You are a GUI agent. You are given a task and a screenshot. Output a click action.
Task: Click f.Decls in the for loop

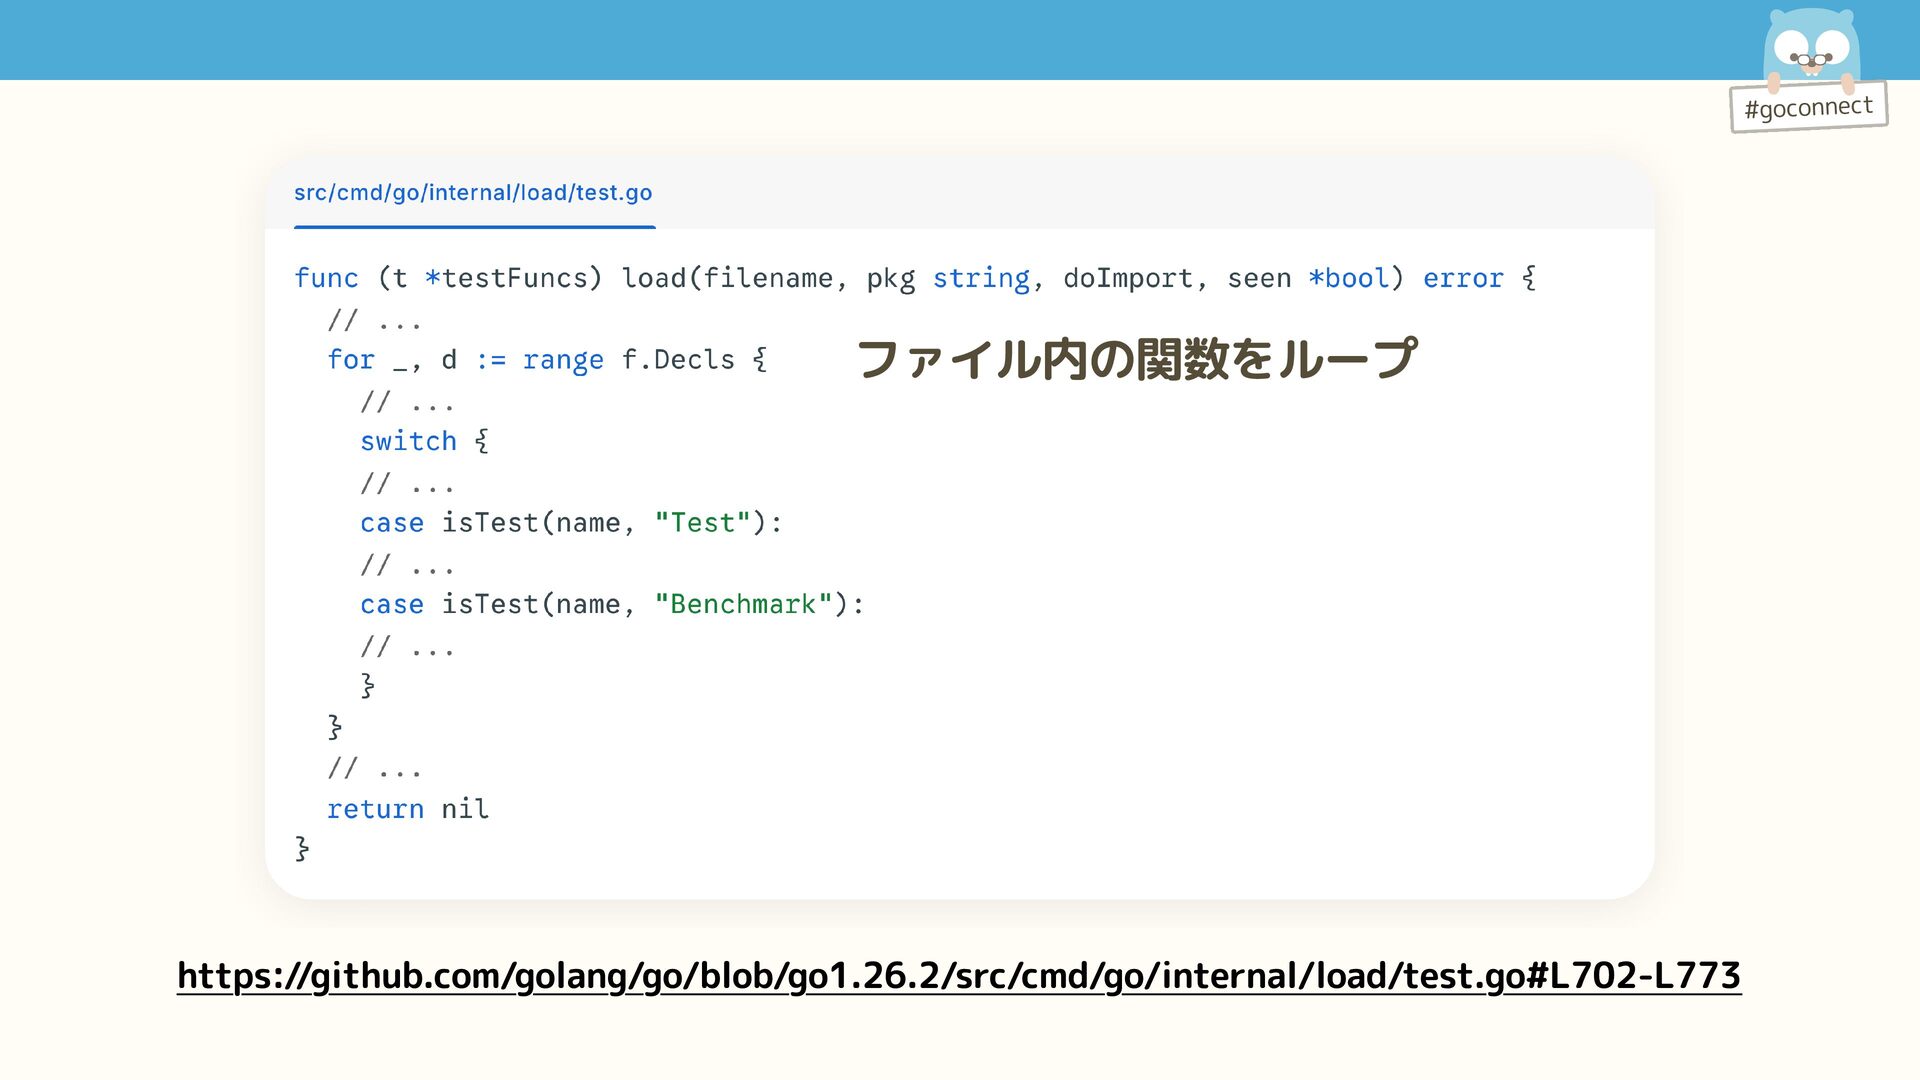click(x=678, y=360)
